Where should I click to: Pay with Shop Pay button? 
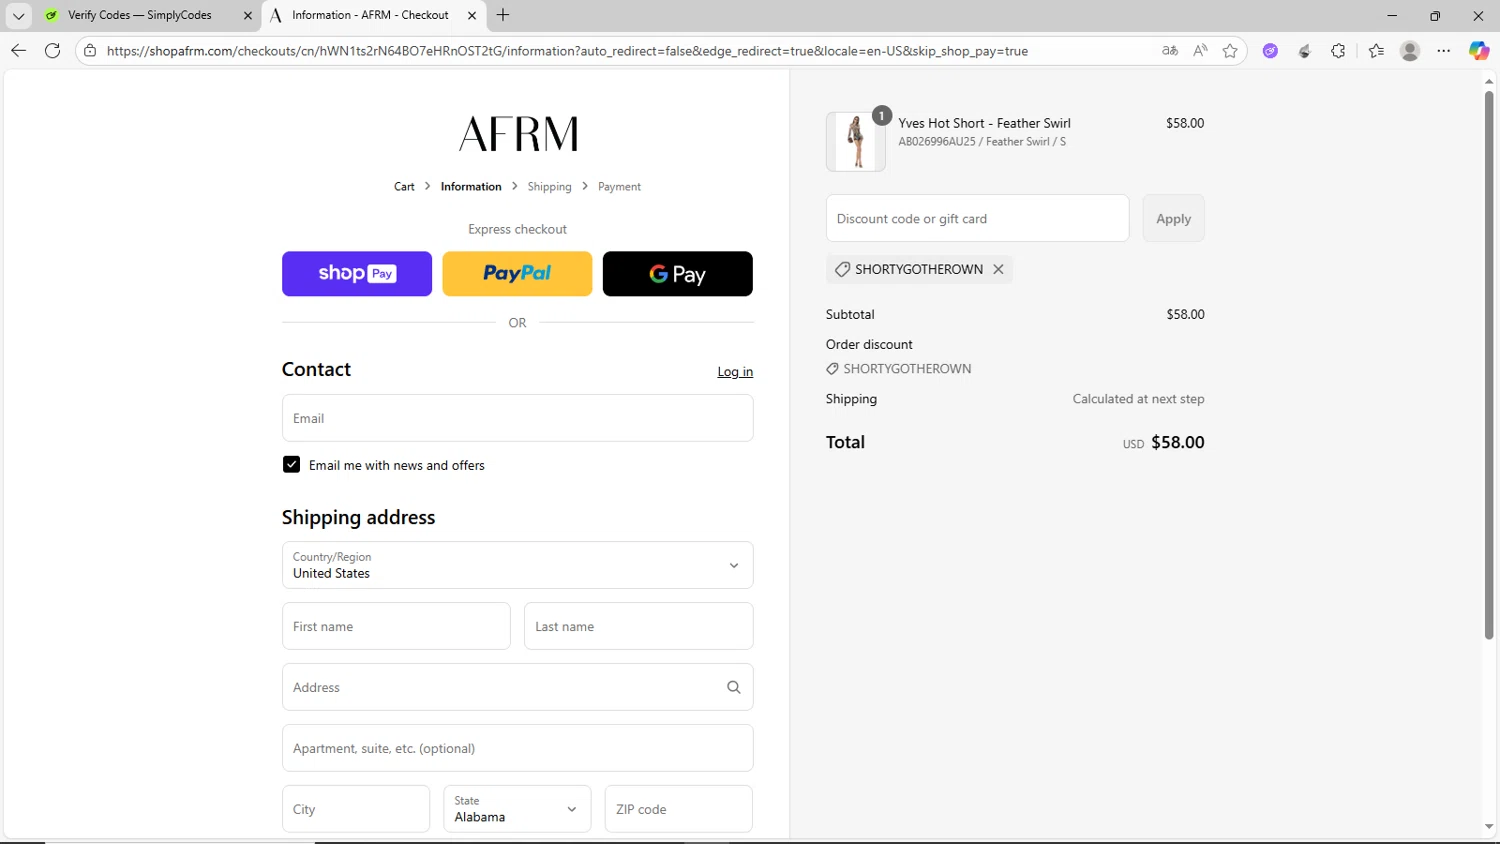[x=357, y=274]
